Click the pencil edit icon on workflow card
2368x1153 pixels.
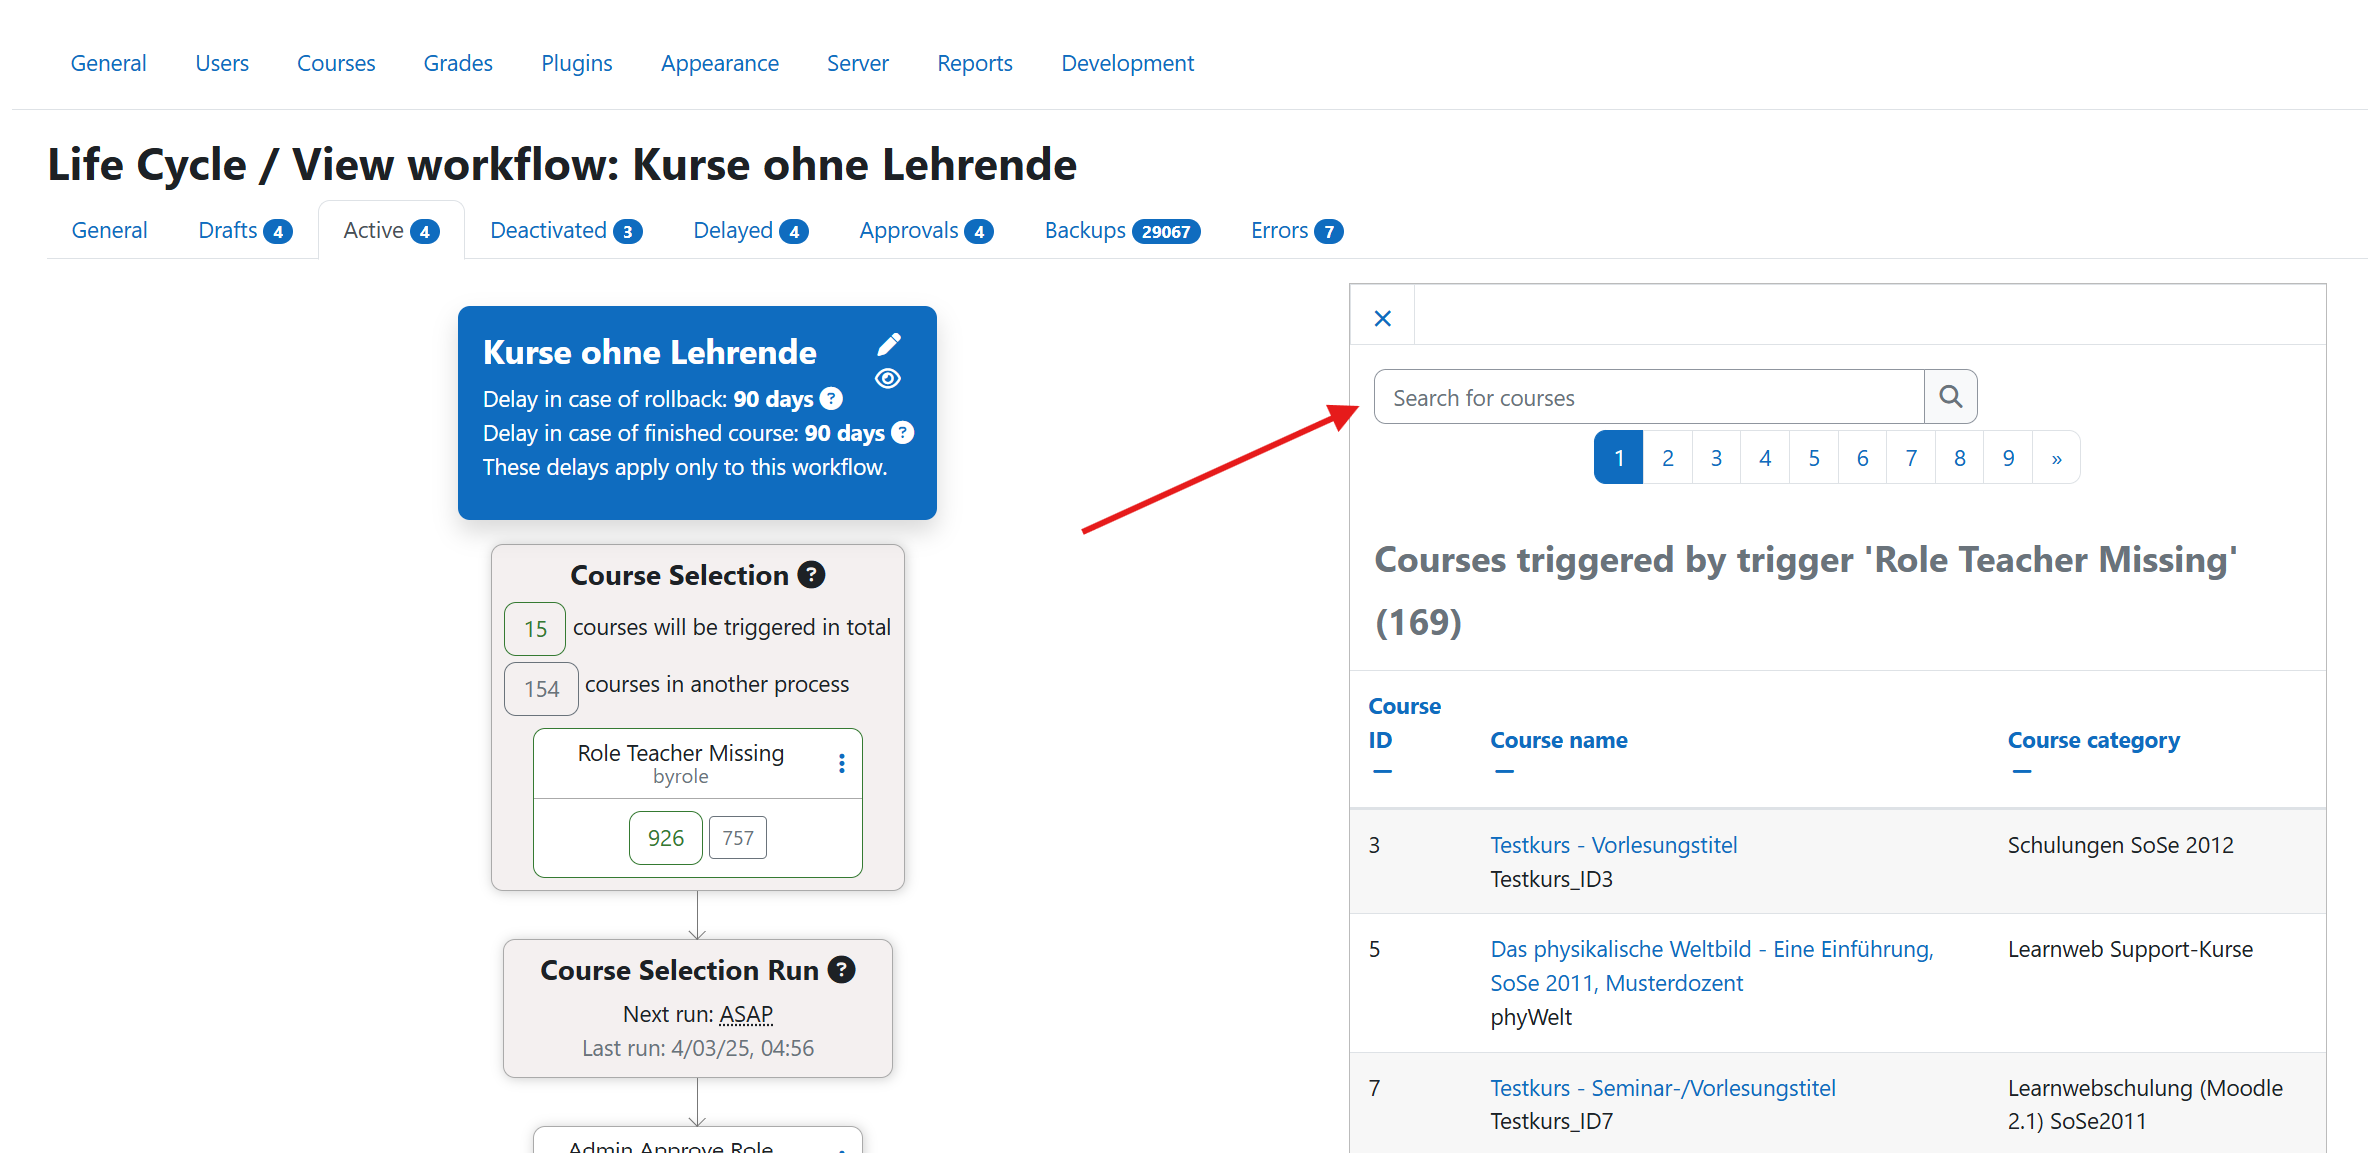(x=889, y=345)
